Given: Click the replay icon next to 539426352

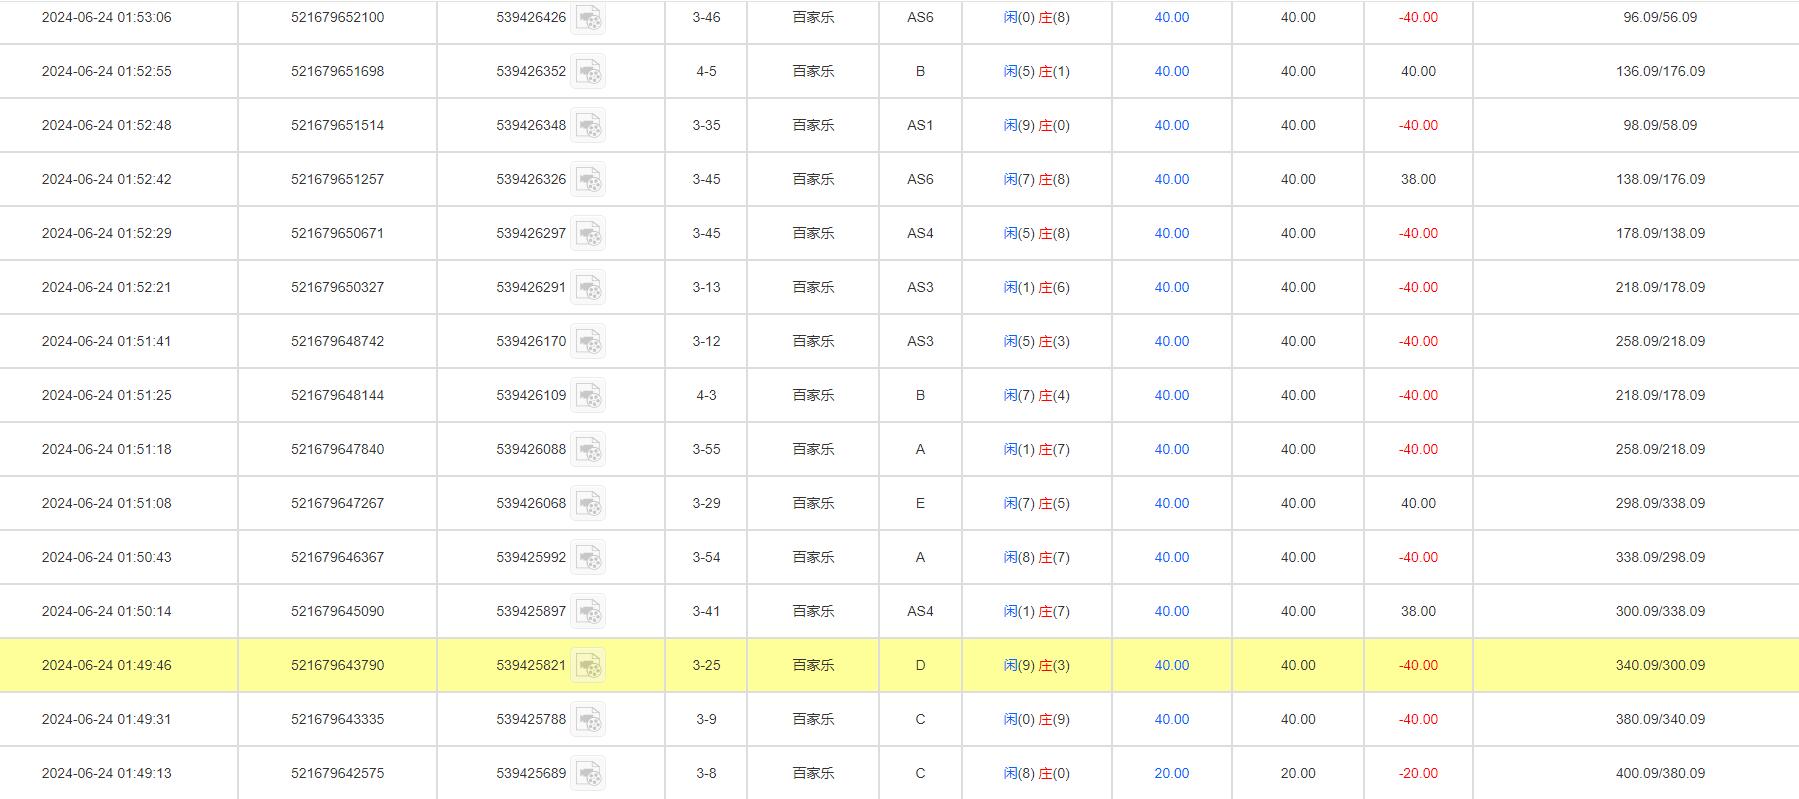Looking at the screenshot, I should (588, 72).
